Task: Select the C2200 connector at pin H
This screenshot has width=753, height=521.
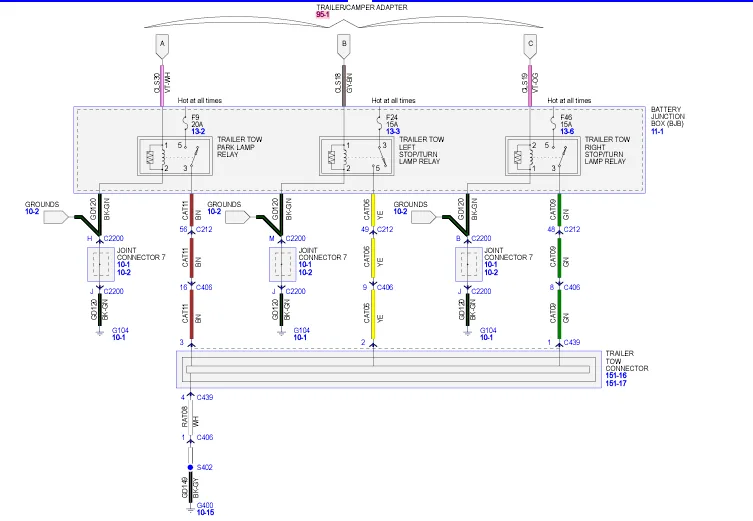Action: 113,238
